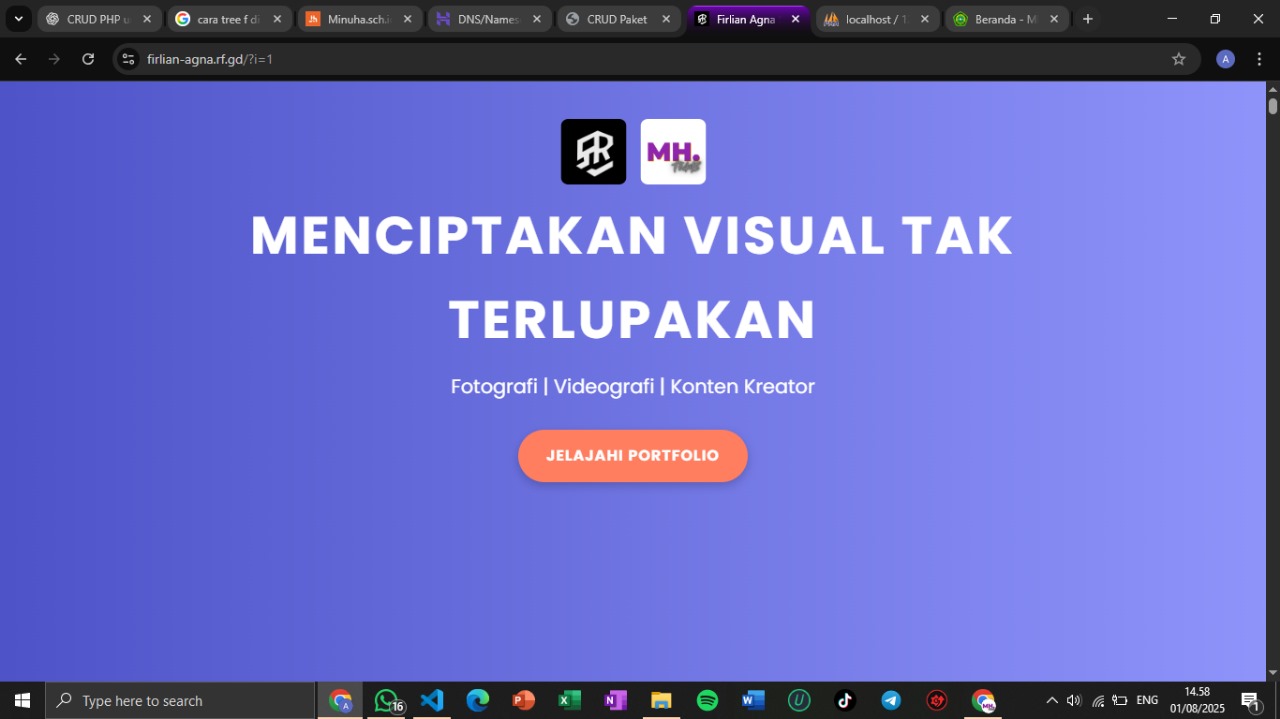Click the site information icon in address bar

pyautogui.click(x=127, y=59)
